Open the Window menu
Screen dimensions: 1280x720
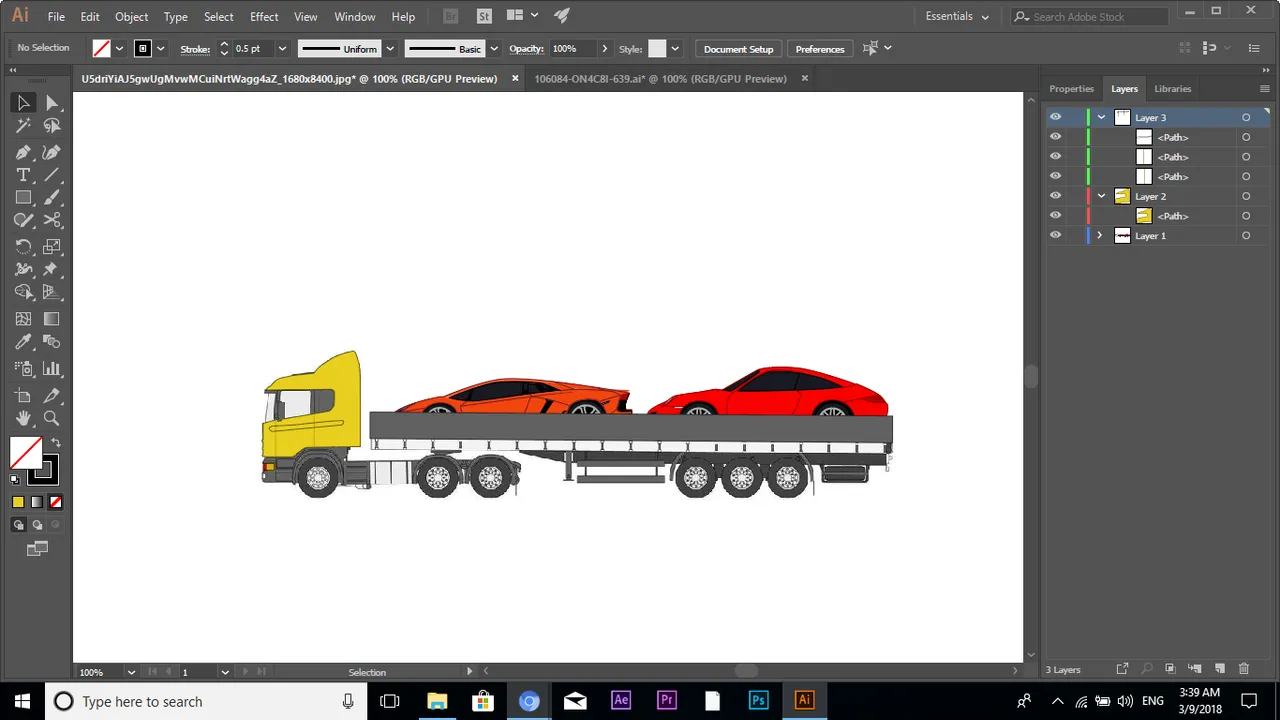[354, 17]
